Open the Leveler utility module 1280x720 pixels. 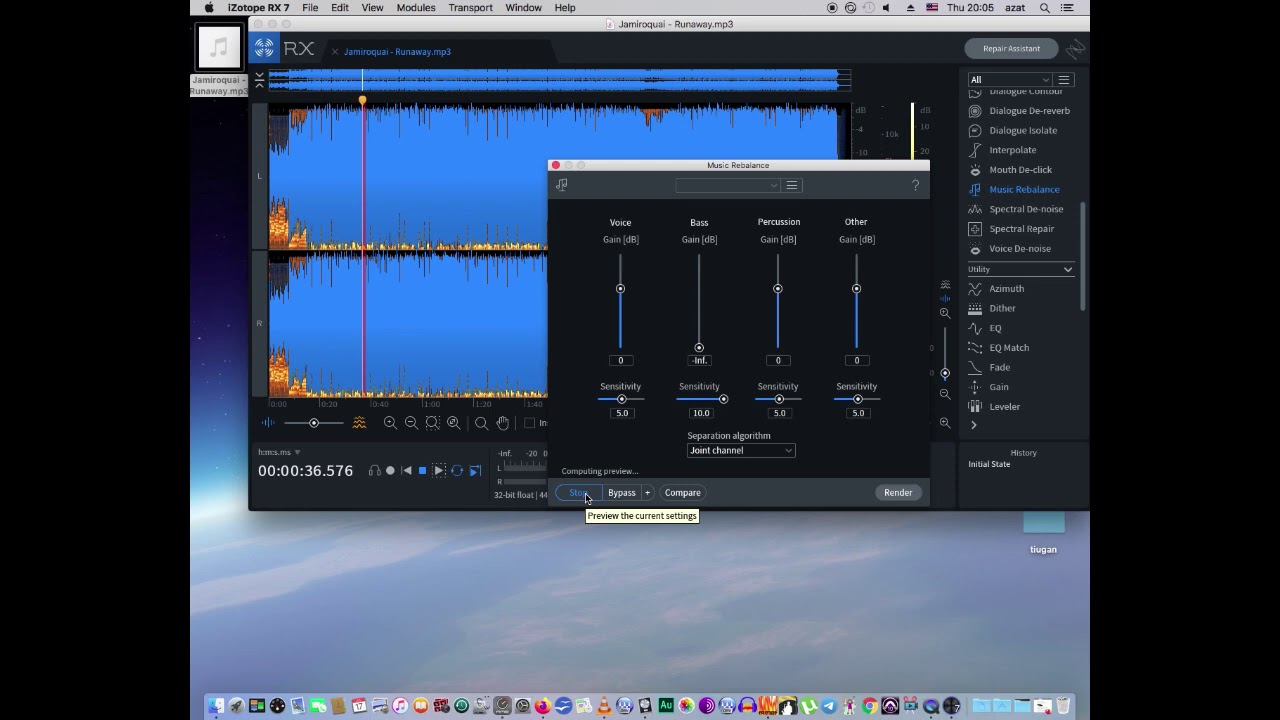996,407
